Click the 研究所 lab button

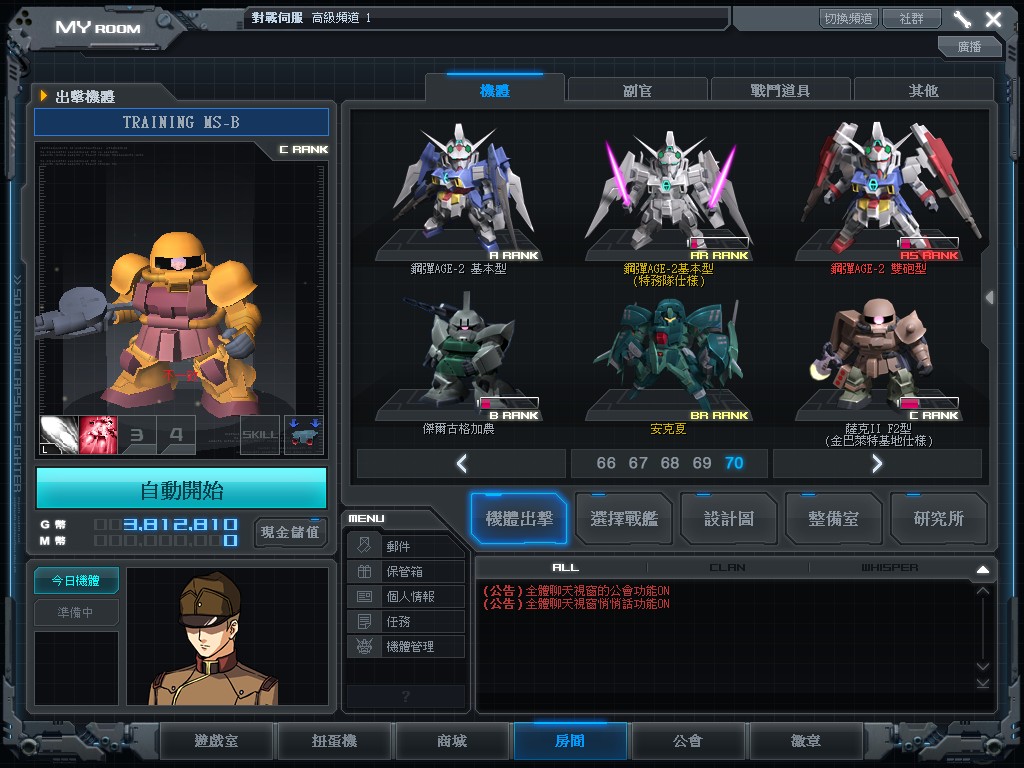[x=938, y=519]
